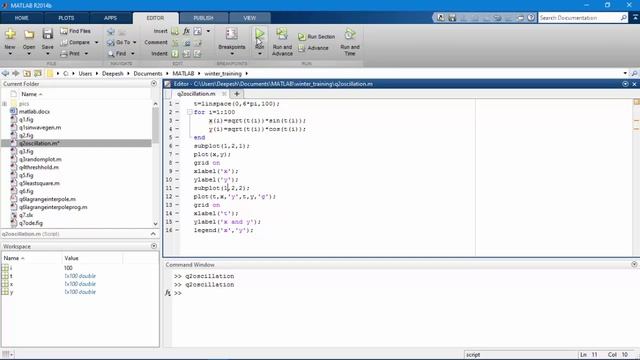Go up one folder level icon
The image size is (640, 360).
[x=27, y=73]
